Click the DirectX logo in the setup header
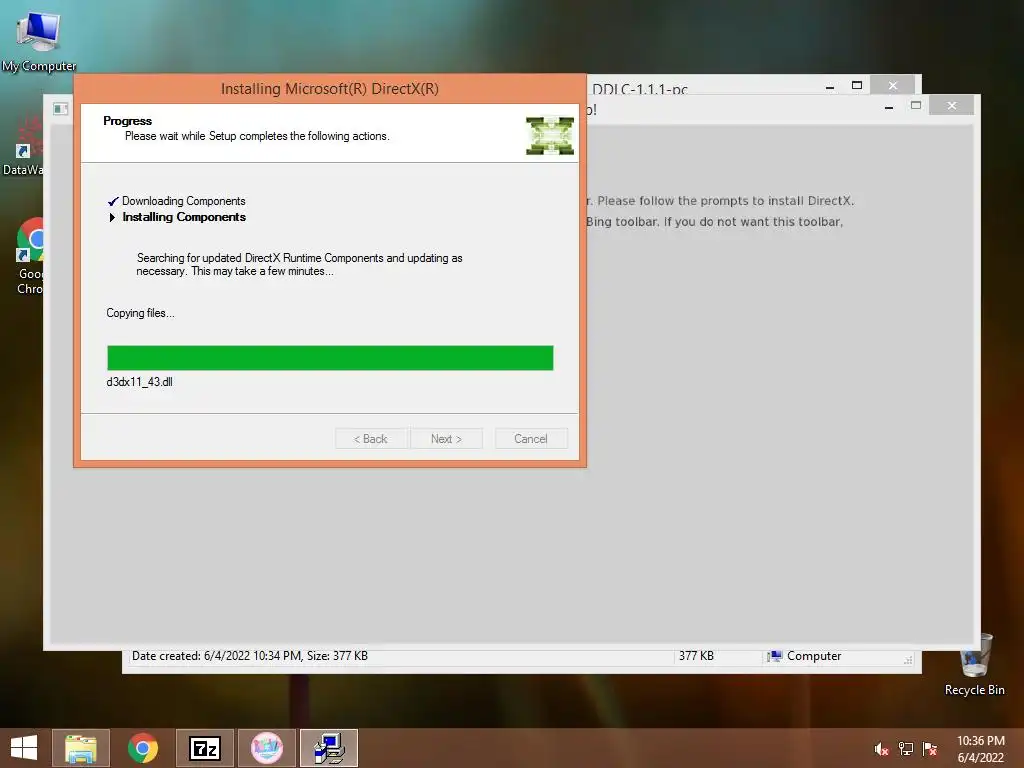 [550, 136]
